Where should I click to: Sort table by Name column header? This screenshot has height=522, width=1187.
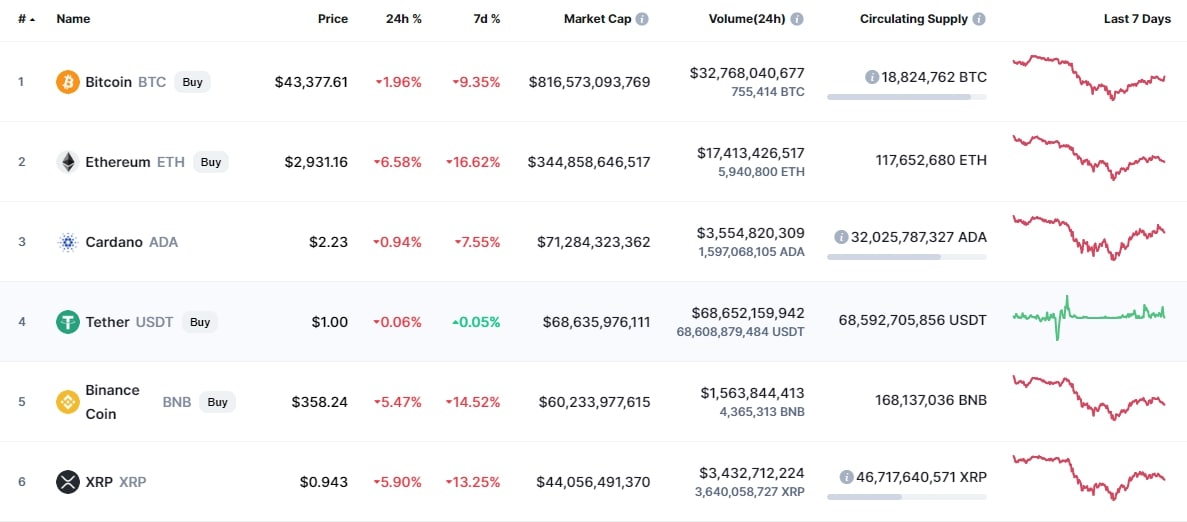73,19
